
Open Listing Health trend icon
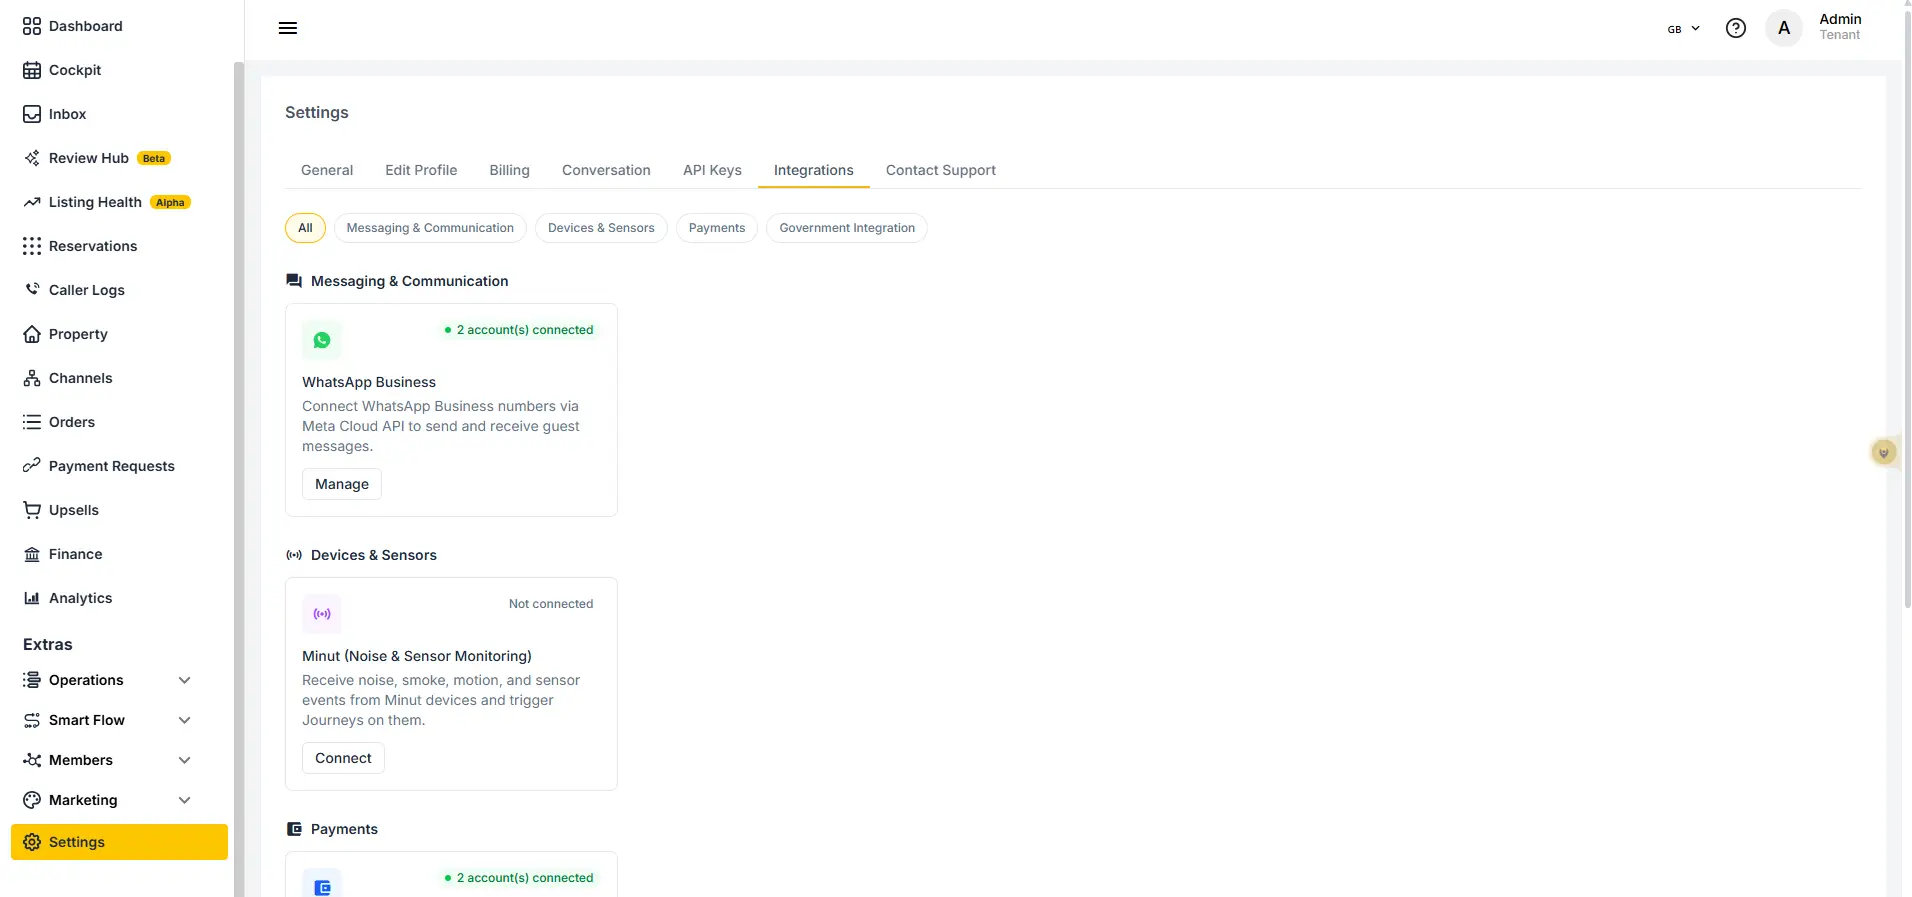coord(32,202)
